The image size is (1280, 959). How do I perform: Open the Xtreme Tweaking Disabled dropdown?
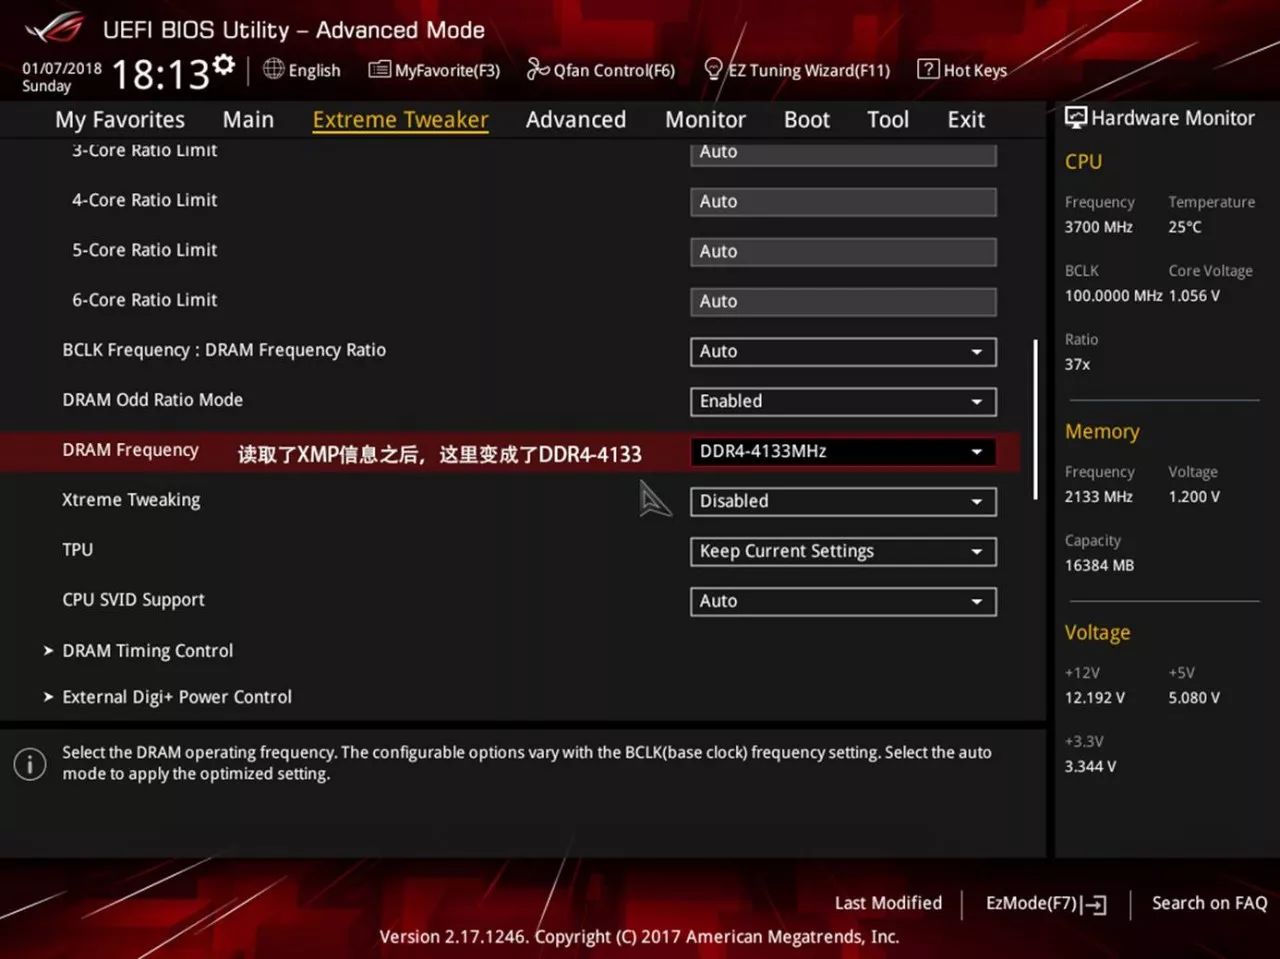pyautogui.click(x=843, y=501)
